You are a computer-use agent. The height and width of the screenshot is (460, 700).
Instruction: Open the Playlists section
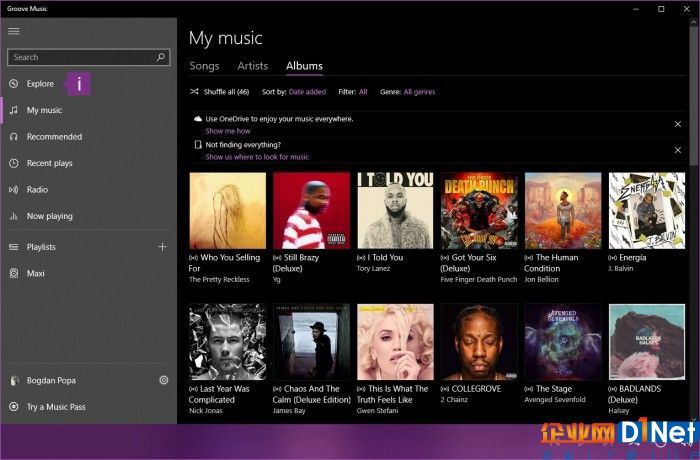click(41, 247)
